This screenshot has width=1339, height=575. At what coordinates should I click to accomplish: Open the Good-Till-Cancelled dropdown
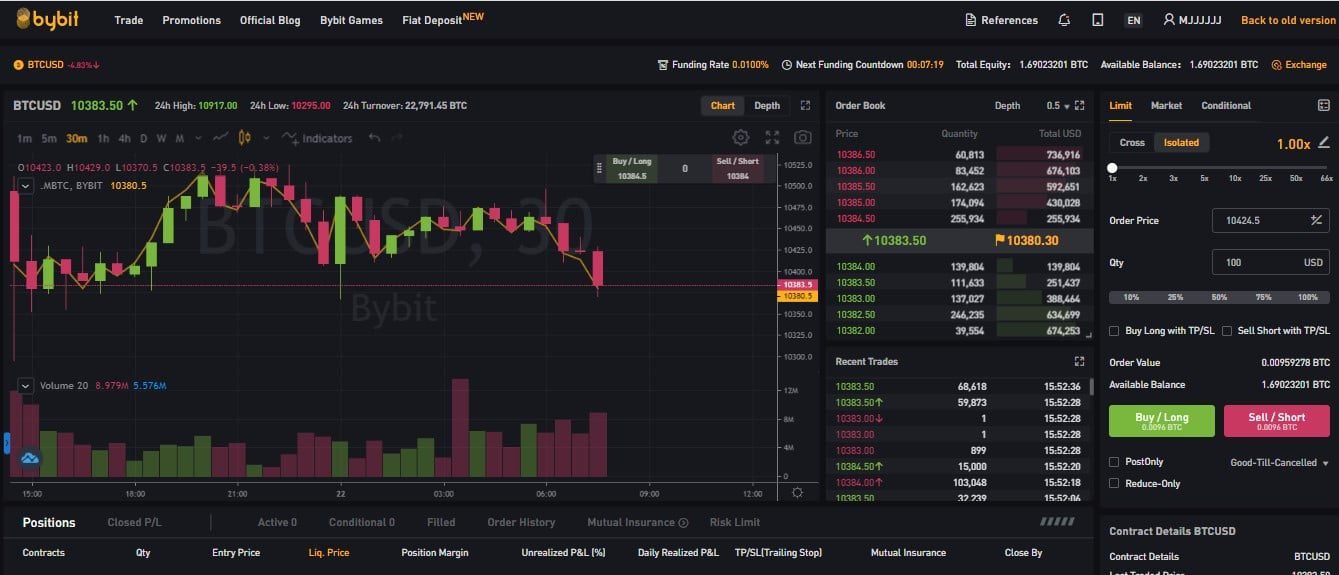1279,463
